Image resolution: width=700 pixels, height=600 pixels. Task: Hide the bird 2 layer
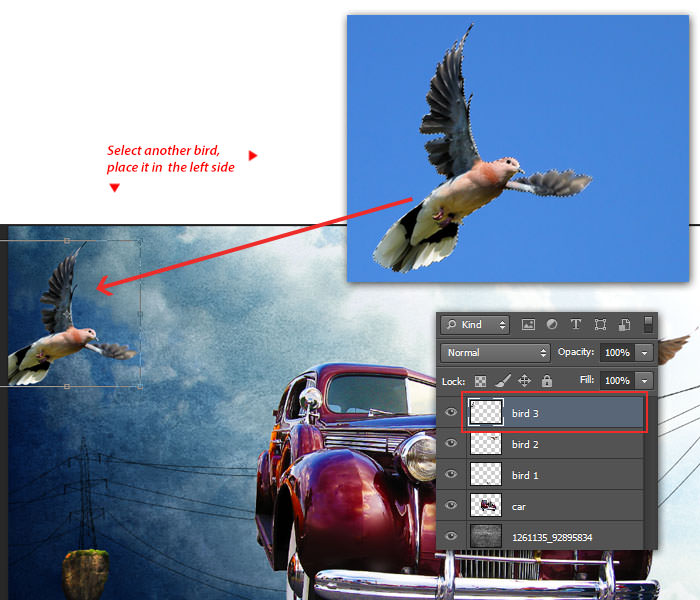point(451,443)
